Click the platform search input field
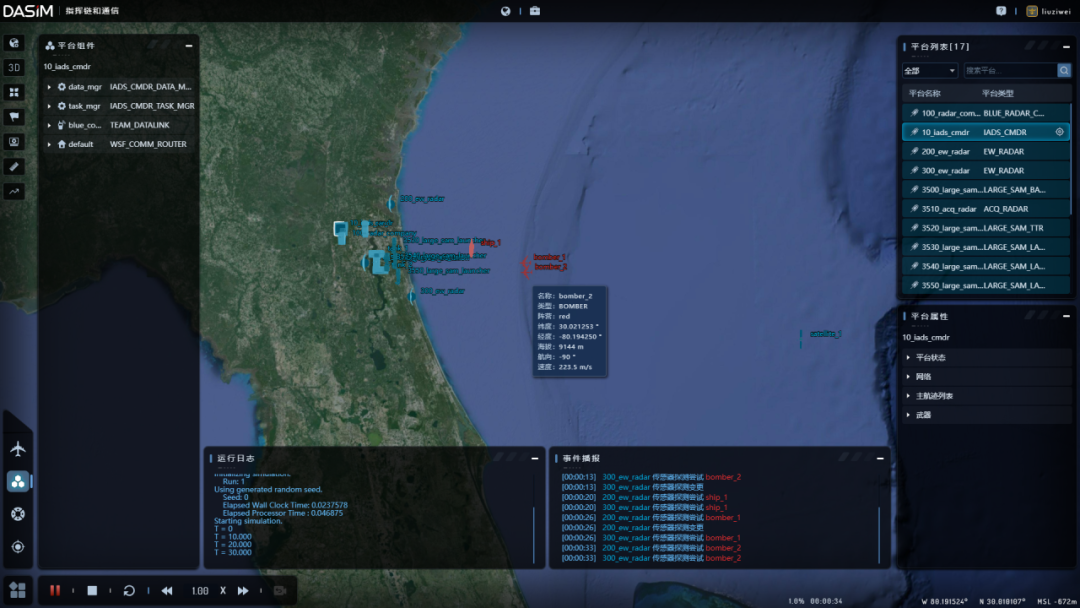This screenshot has height=608, width=1080. (1010, 70)
